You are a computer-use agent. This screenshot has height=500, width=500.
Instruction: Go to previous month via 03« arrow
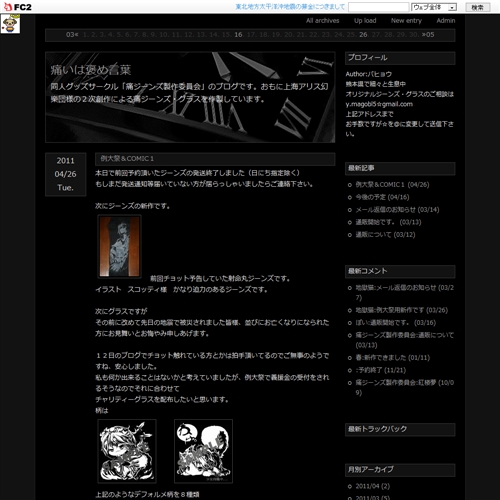point(72,35)
